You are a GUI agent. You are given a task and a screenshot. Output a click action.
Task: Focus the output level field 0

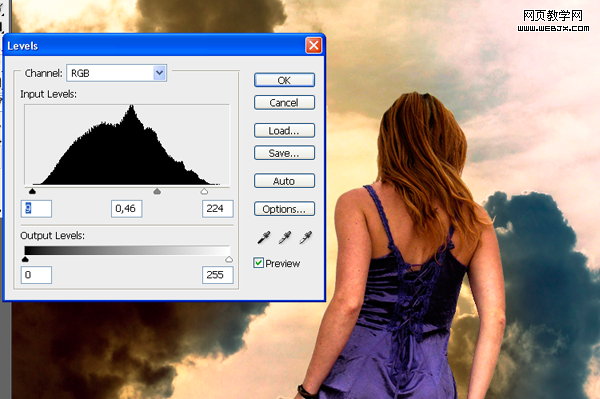coord(36,275)
